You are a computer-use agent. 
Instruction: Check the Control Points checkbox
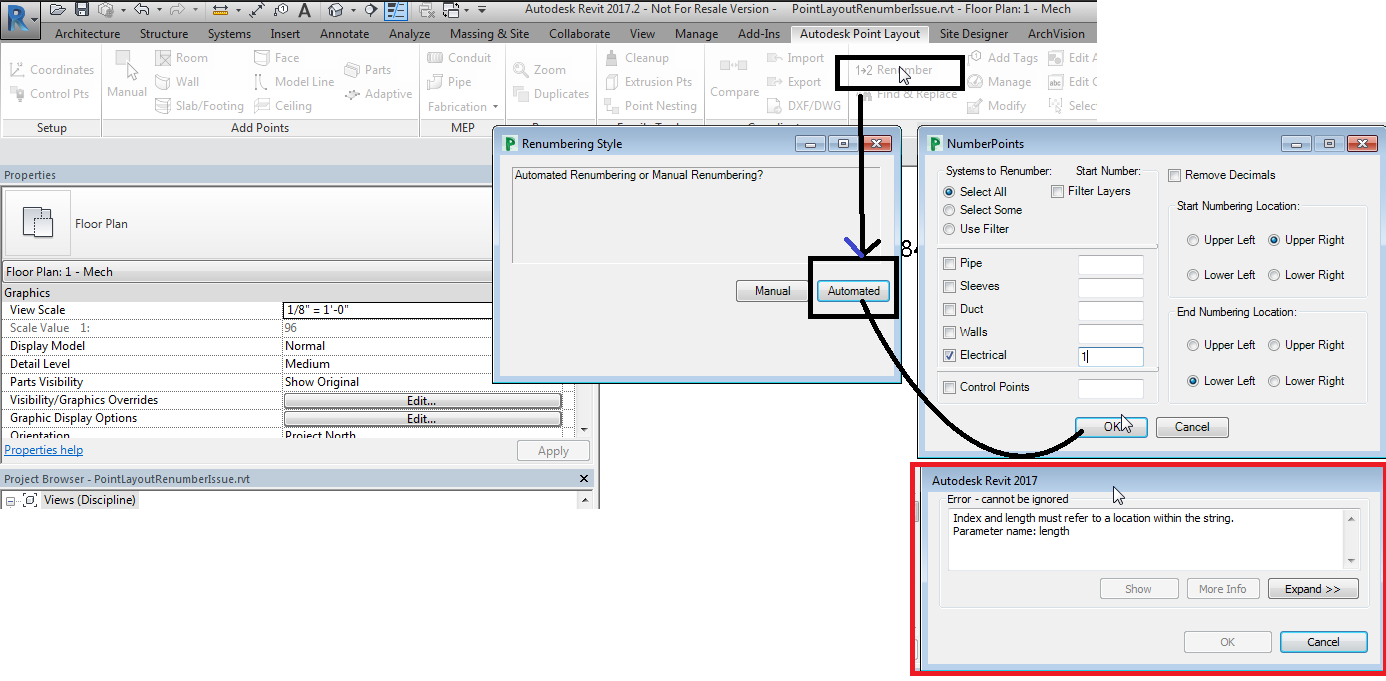point(950,388)
